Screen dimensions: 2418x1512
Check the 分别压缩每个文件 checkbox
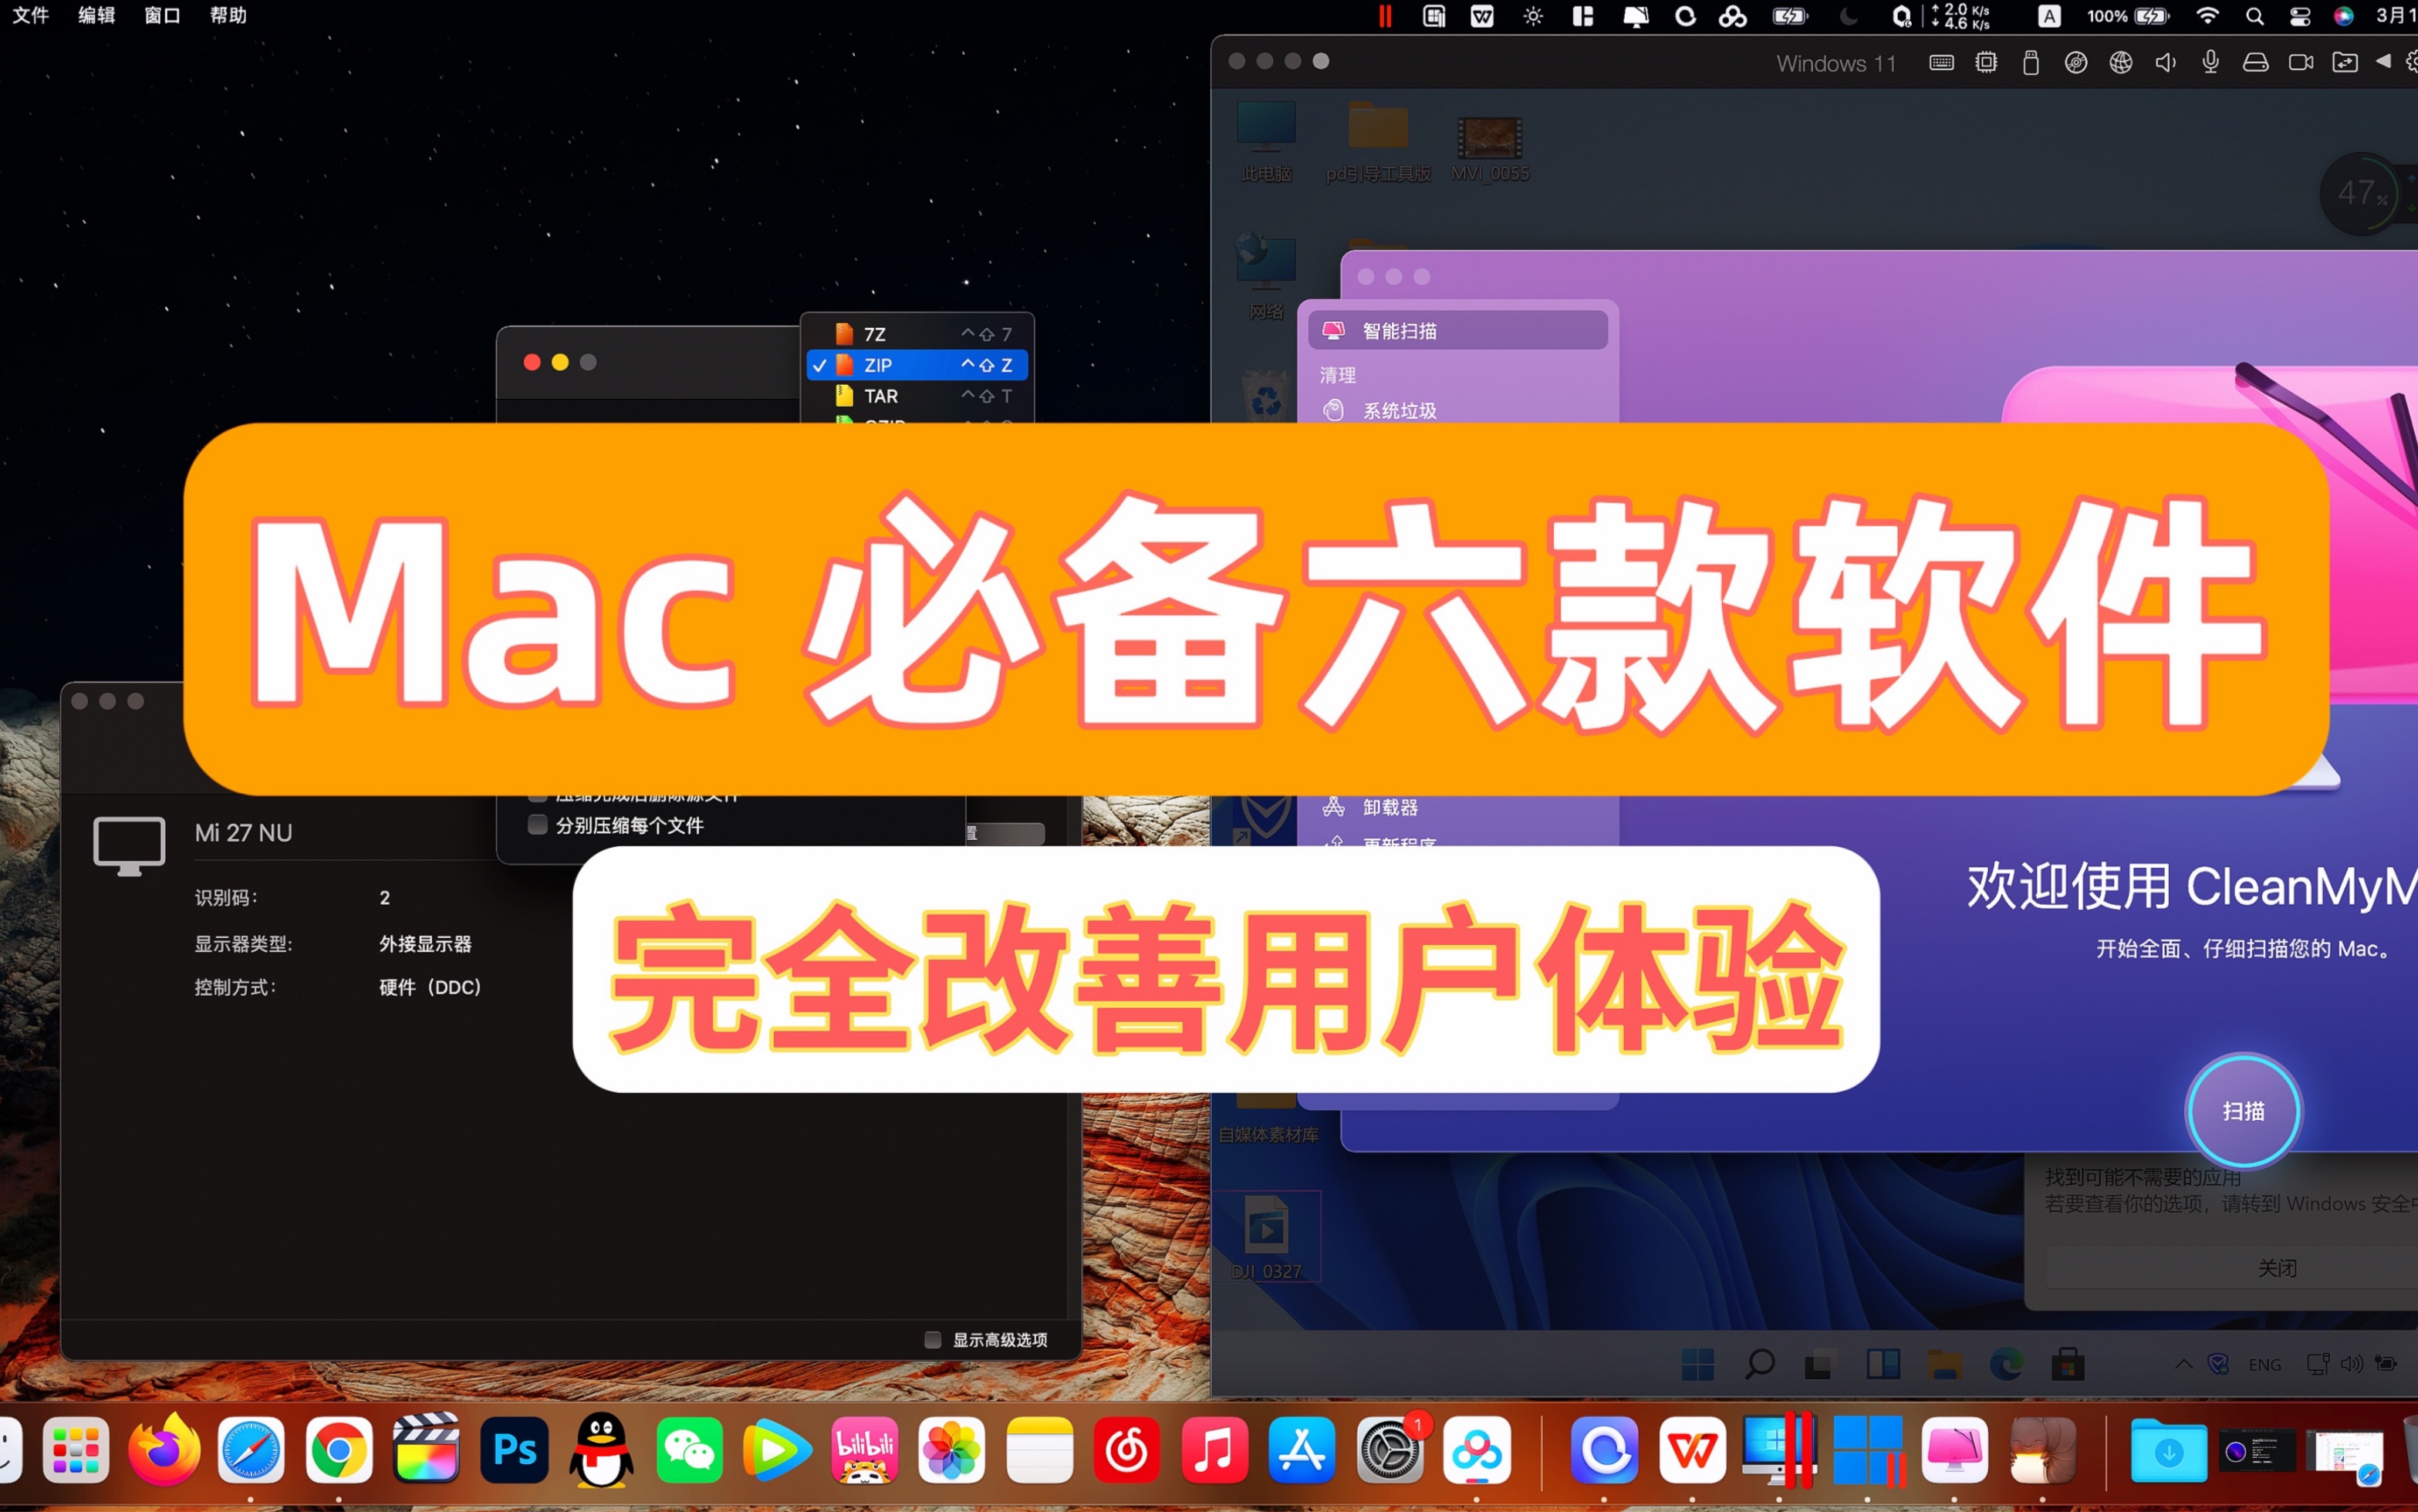(x=537, y=825)
